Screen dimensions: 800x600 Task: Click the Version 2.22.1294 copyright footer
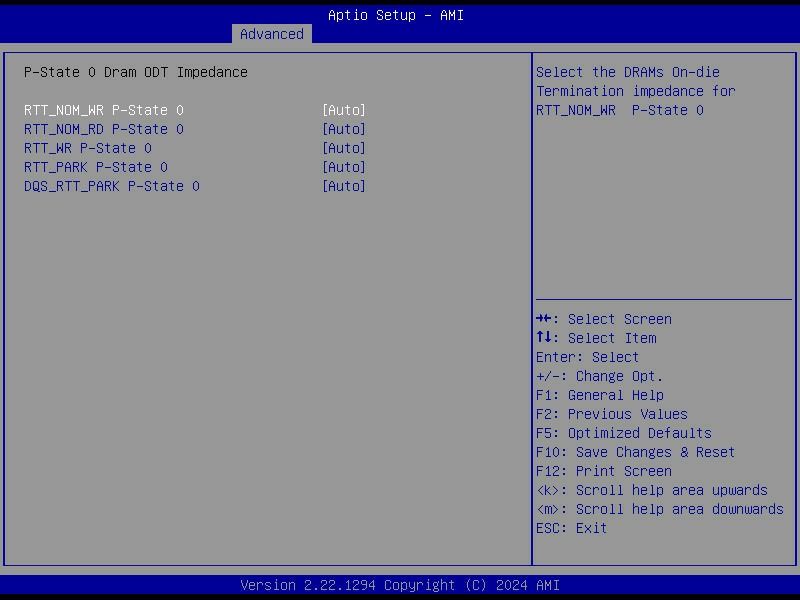tap(400, 585)
